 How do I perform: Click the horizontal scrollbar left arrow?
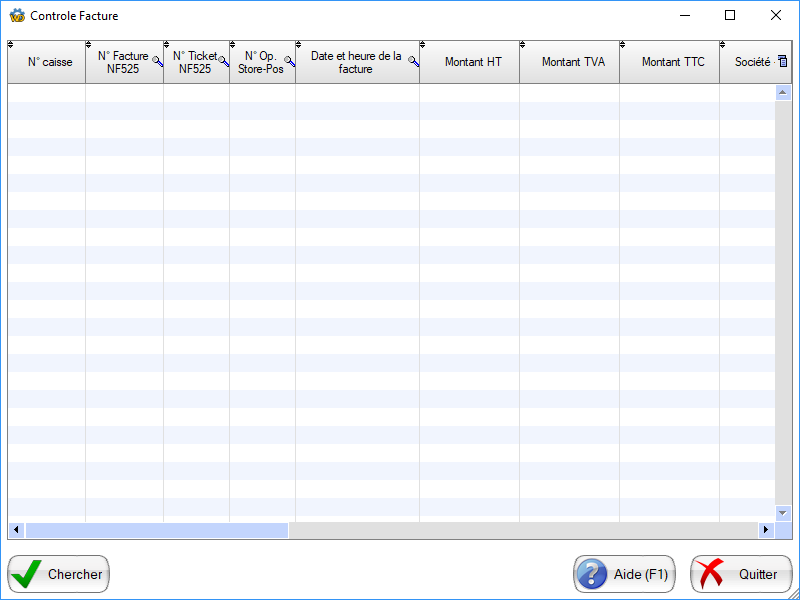[16, 530]
